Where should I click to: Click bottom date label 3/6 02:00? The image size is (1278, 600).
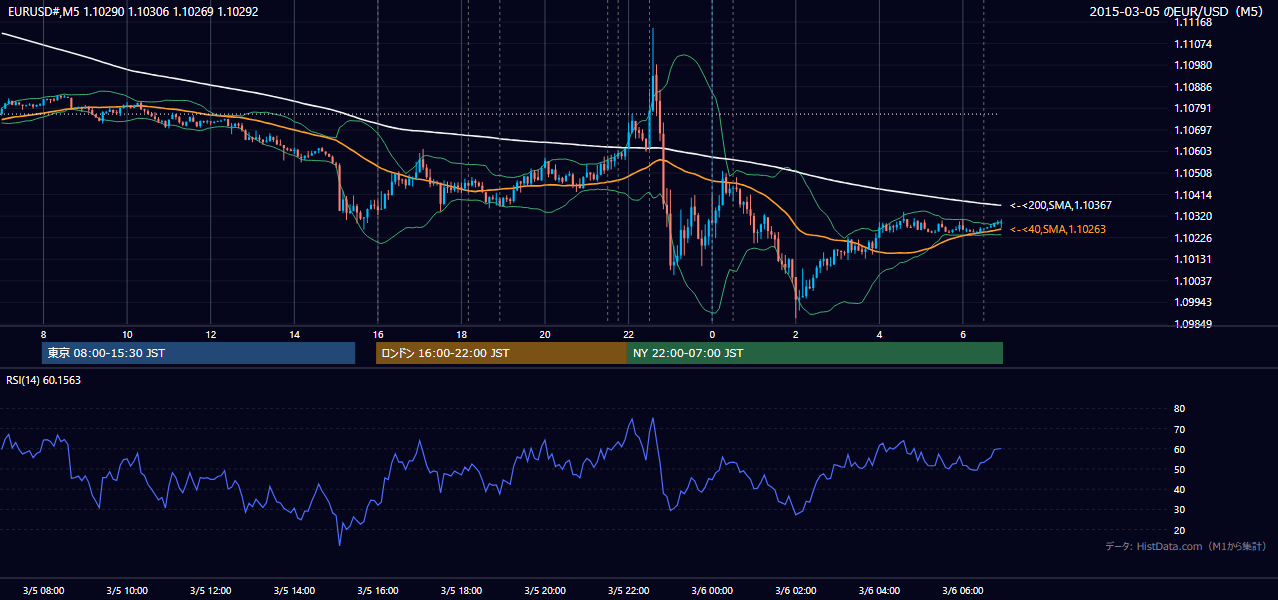[x=795, y=591]
